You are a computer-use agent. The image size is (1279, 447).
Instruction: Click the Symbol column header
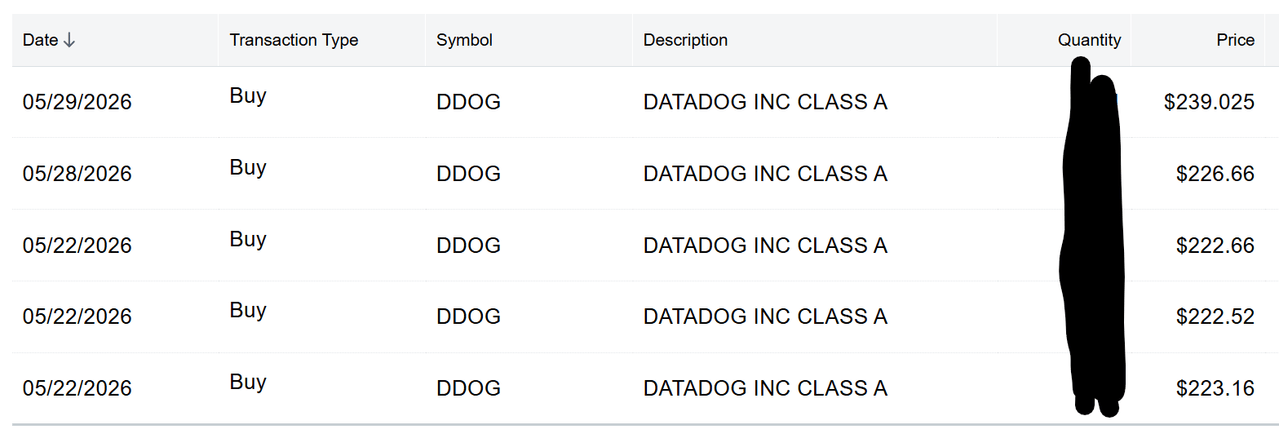coord(465,40)
